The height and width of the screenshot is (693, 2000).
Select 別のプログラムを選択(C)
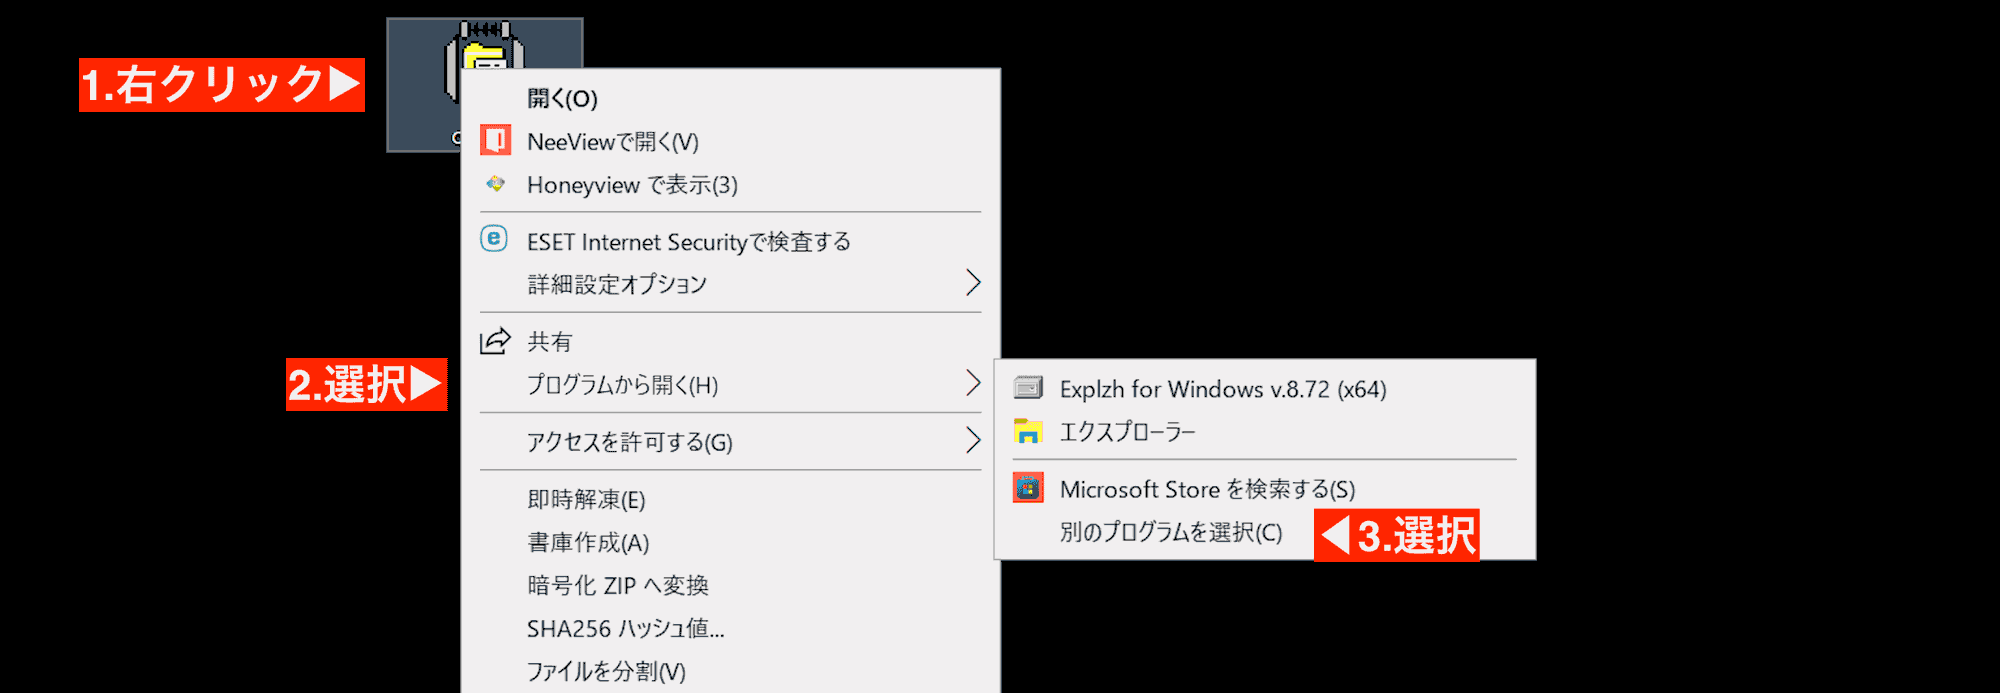pyautogui.click(x=1171, y=532)
